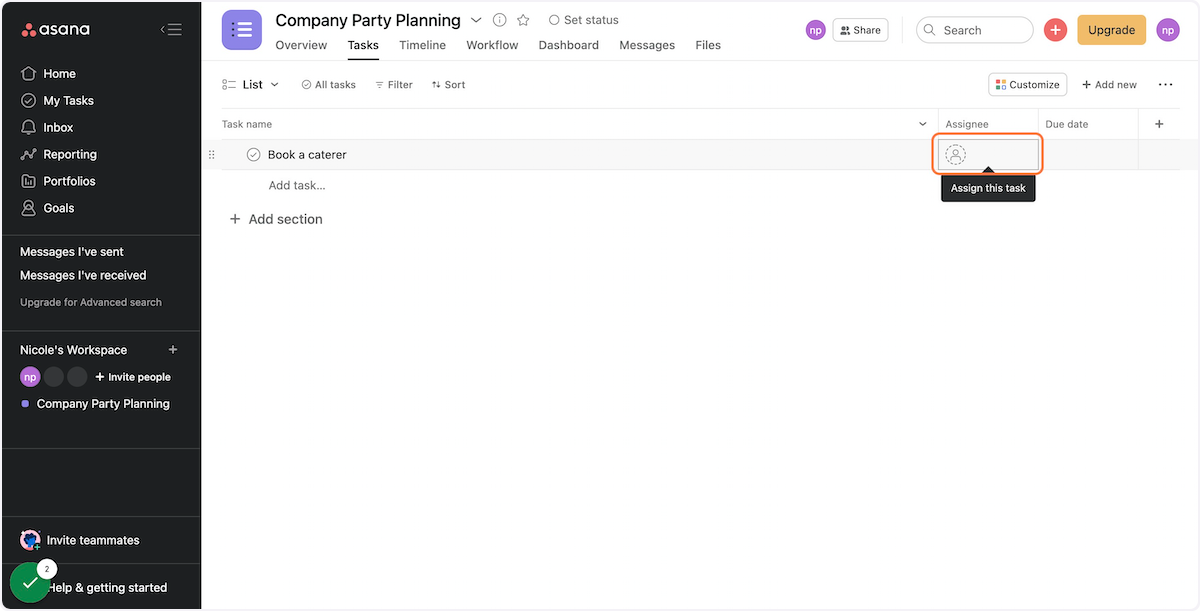This screenshot has width=1200, height=611.
Task: Open Portfolios in the sidebar
Action: 69,181
